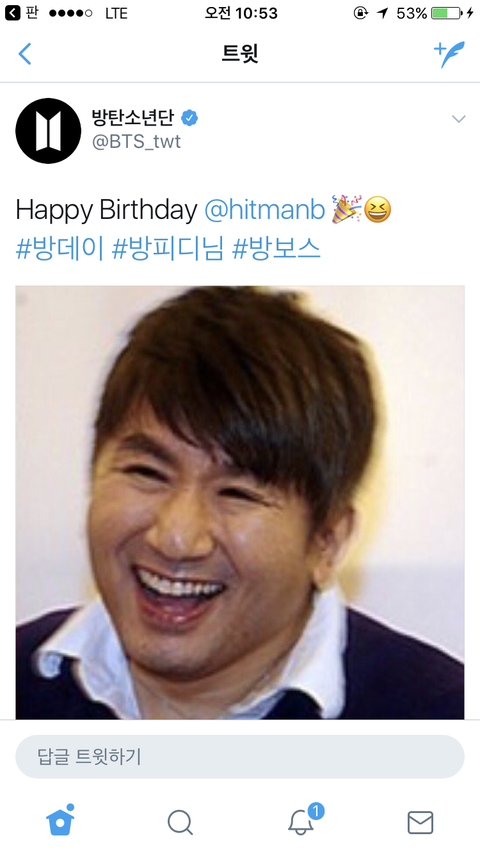
Task: Open the attached tweet photo
Action: click(x=240, y=502)
